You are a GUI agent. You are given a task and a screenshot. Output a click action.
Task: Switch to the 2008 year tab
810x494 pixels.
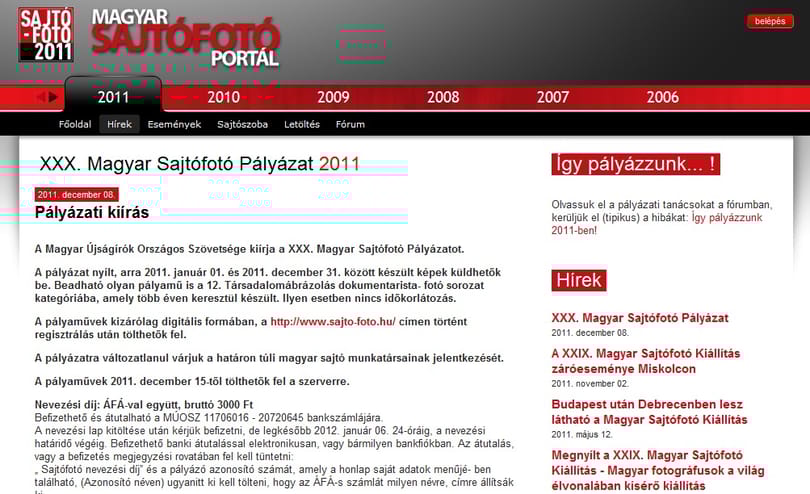(x=443, y=97)
